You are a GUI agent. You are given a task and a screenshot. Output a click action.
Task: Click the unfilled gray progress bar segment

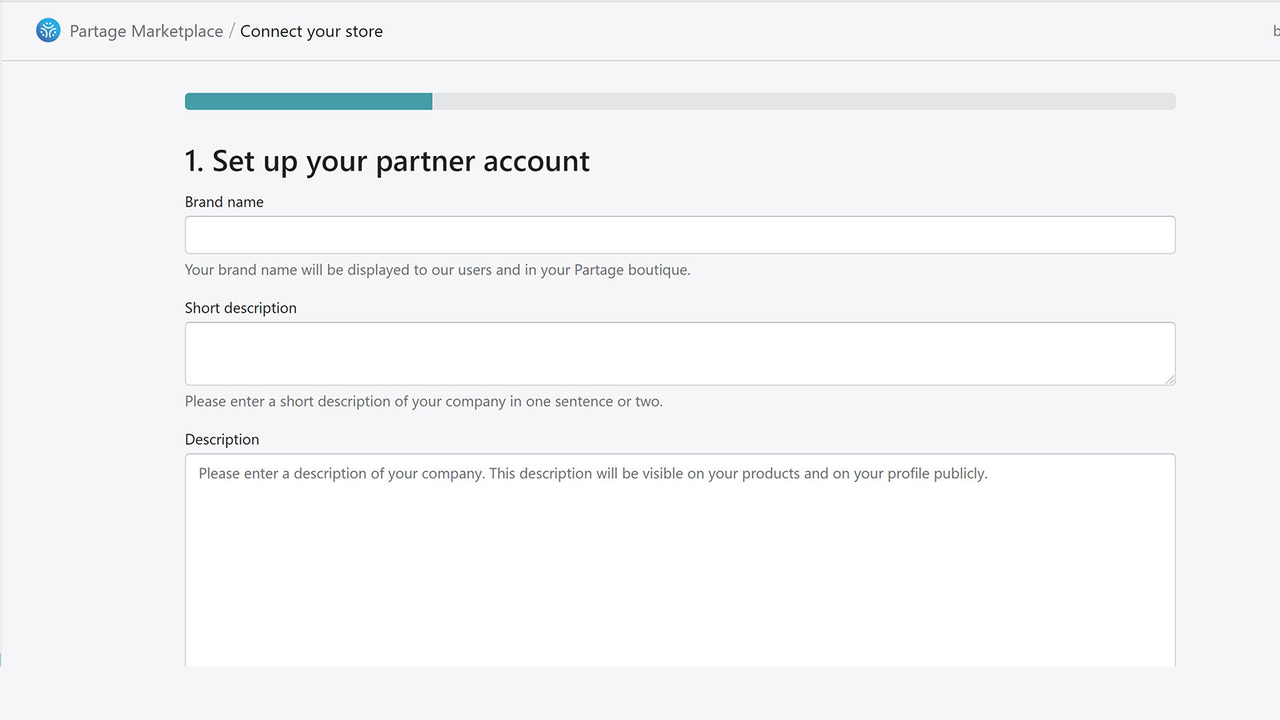tap(800, 101)
